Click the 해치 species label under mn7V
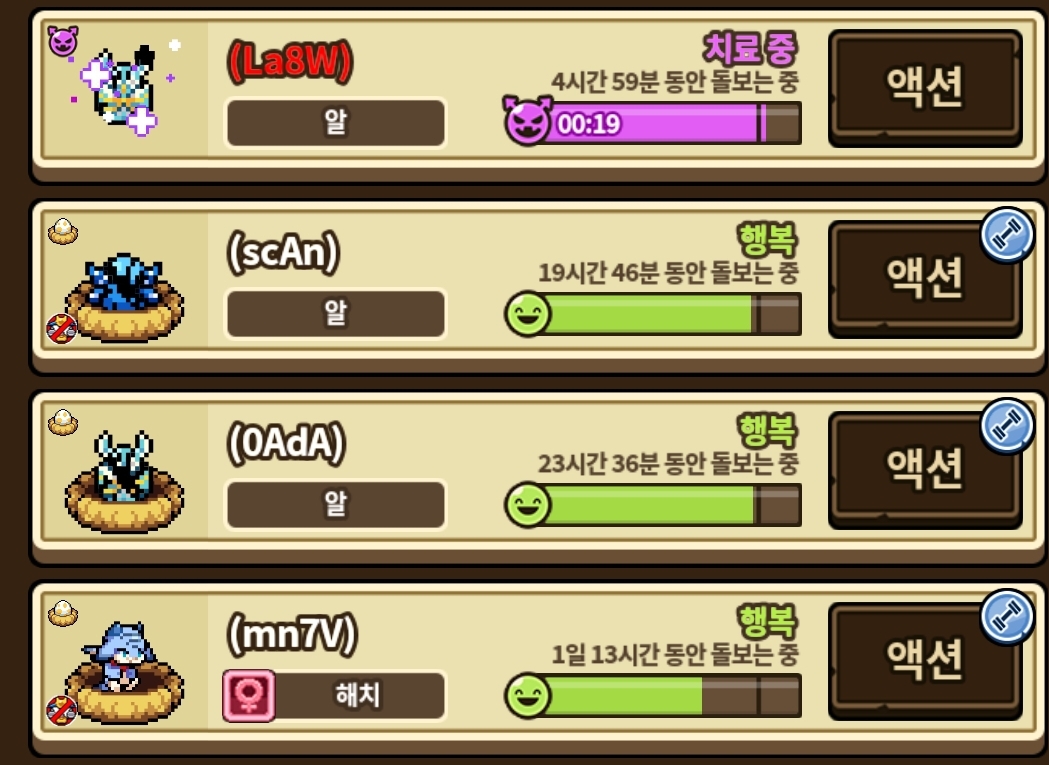 click(x=359, y=695)
